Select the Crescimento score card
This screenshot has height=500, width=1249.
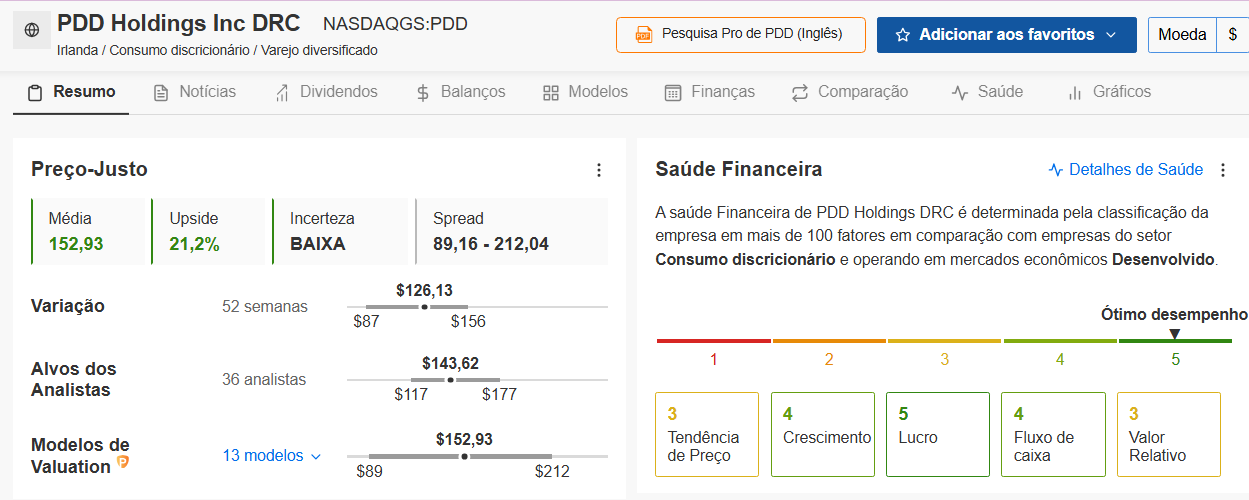pos(822,434)
